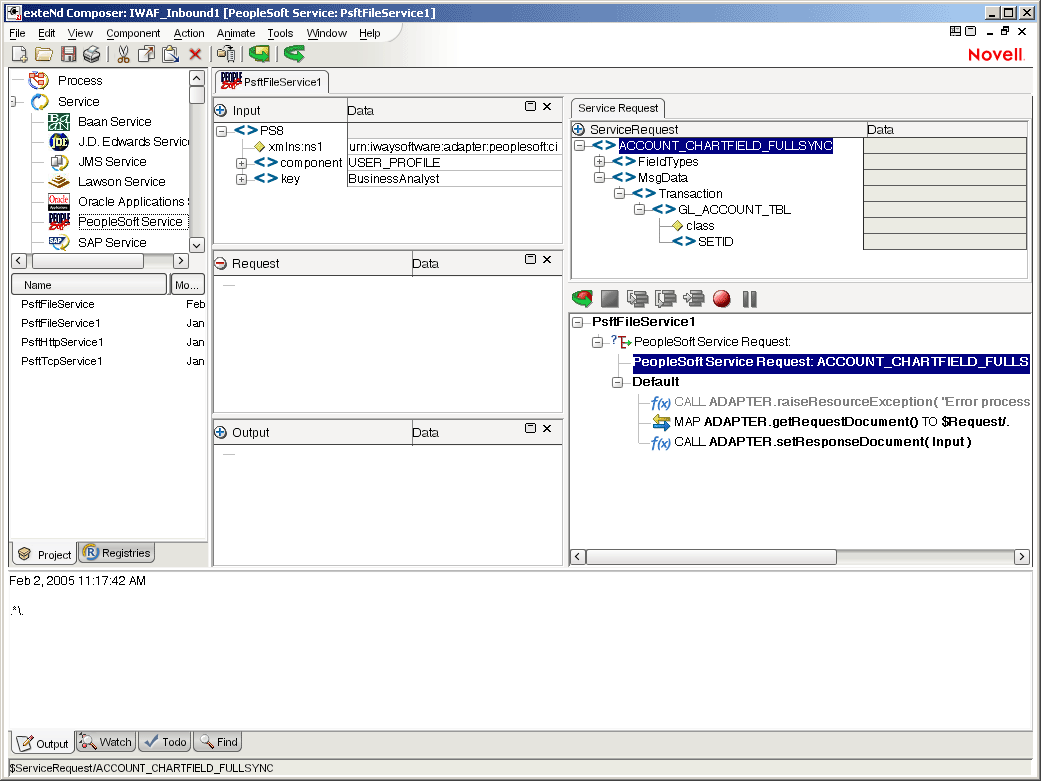Expand the component node

[x=242, y=163]
